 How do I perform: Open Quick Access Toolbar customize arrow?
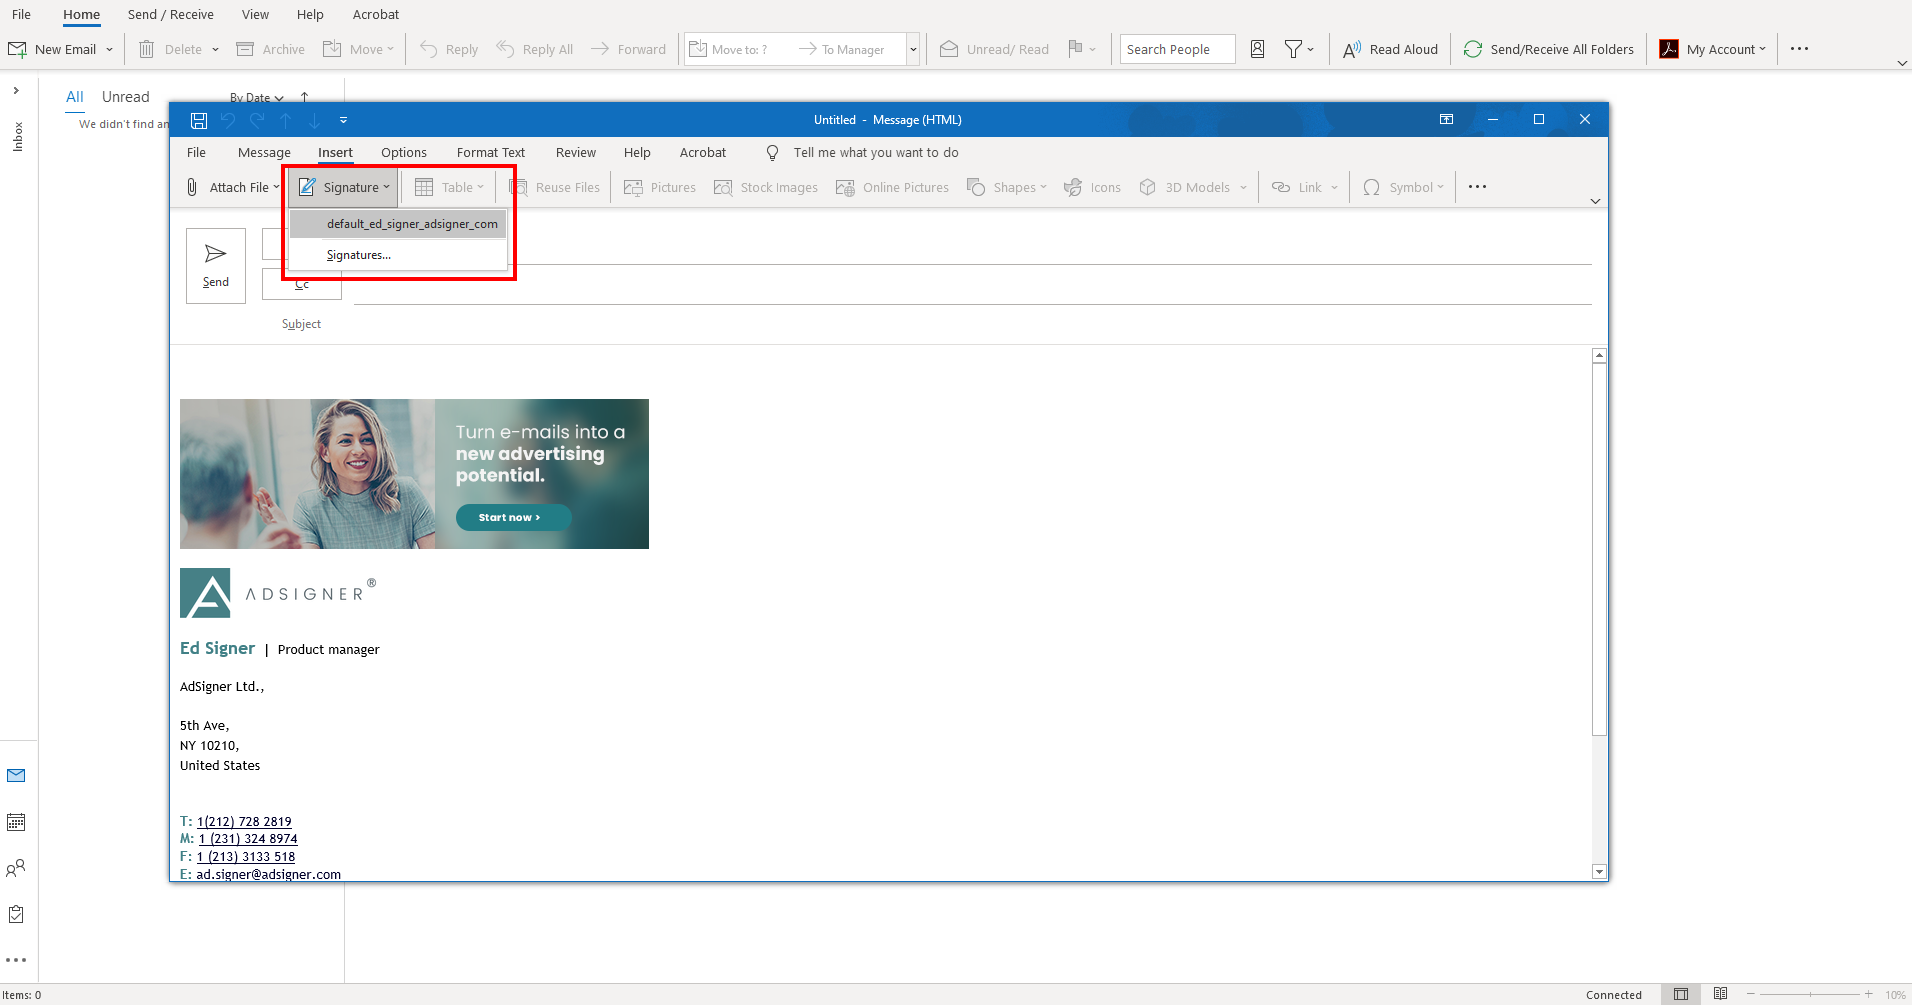coord(343,120)
